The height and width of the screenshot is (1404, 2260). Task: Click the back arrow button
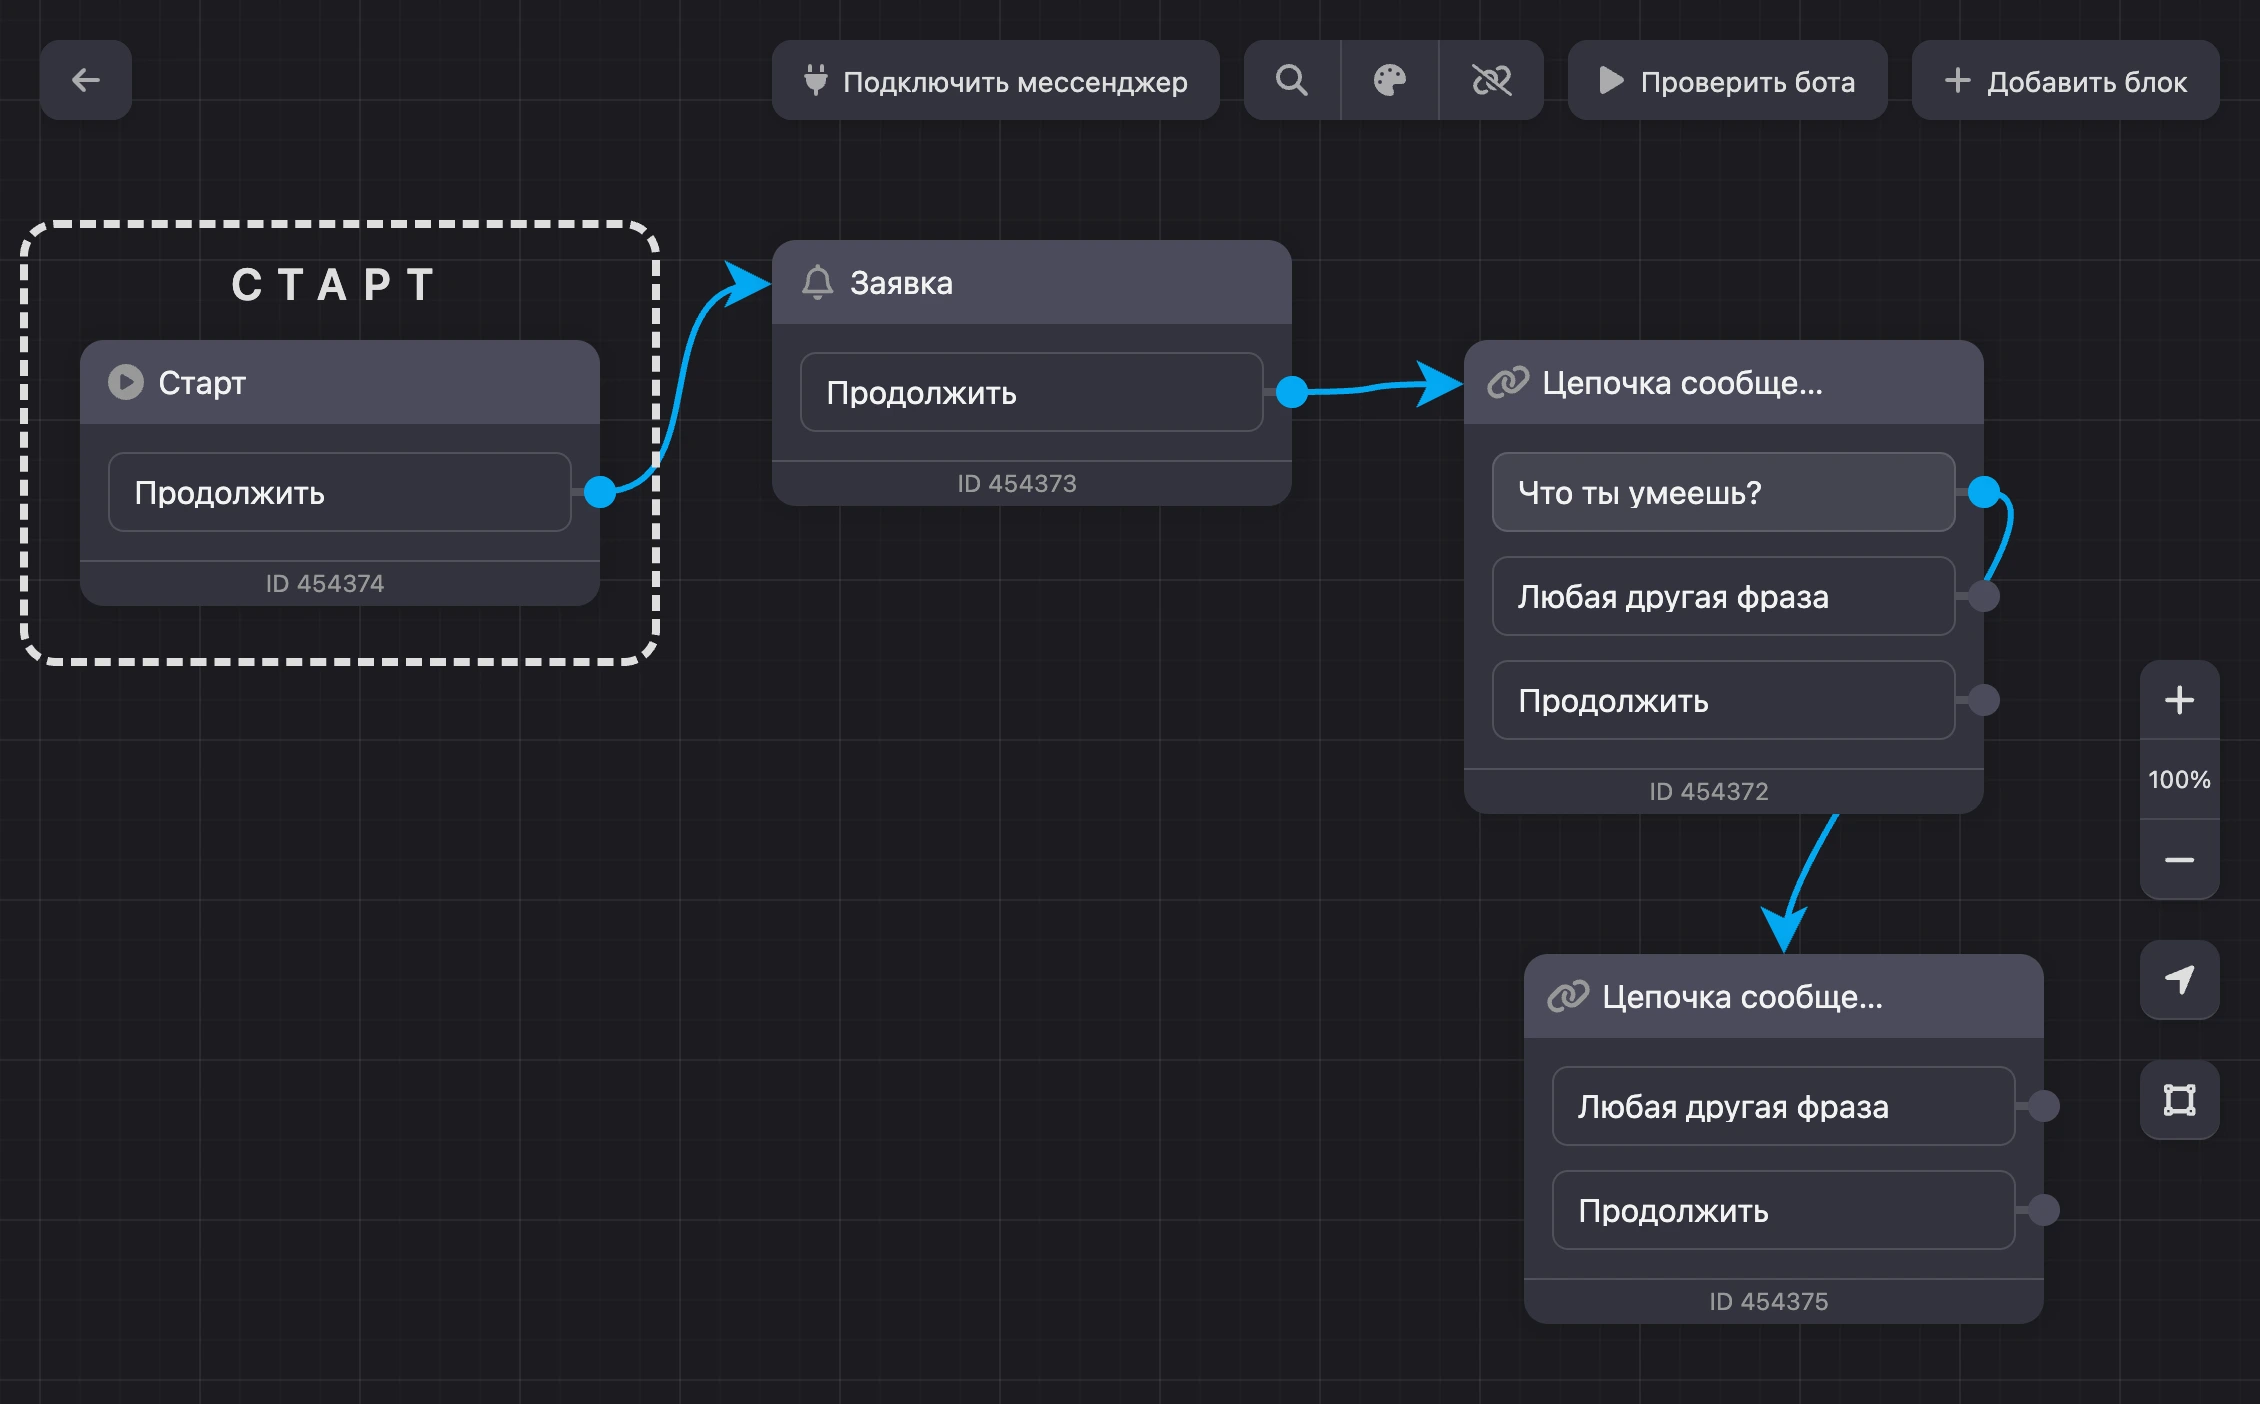point(86,80)
